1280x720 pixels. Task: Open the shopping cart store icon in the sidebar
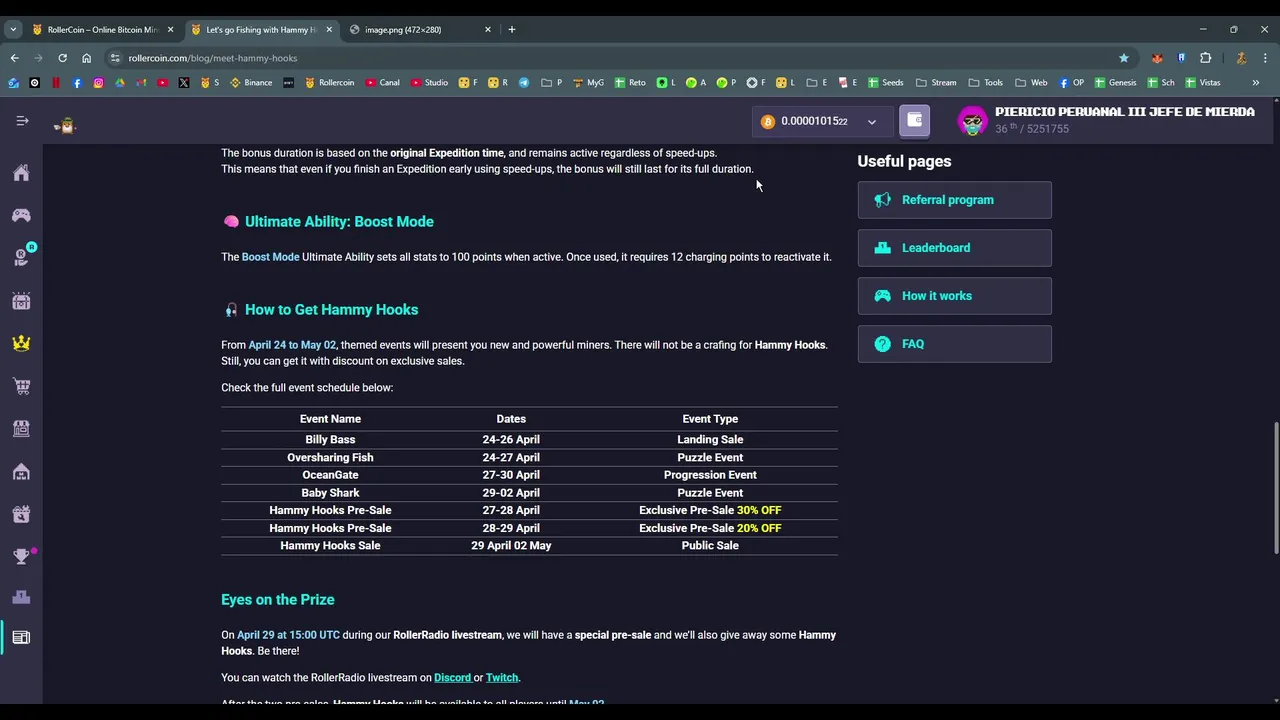21,386
